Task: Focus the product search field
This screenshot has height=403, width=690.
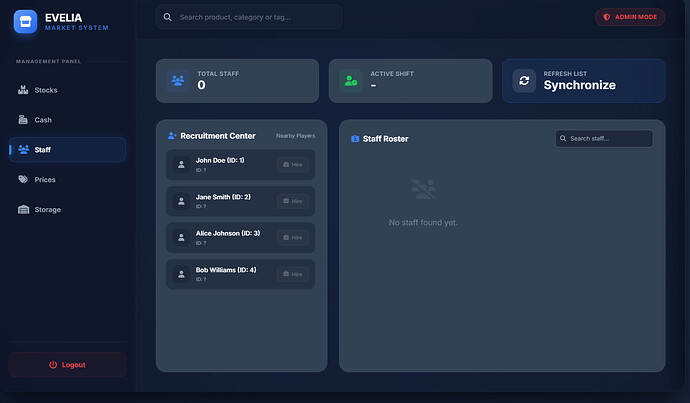Action: 249,17
